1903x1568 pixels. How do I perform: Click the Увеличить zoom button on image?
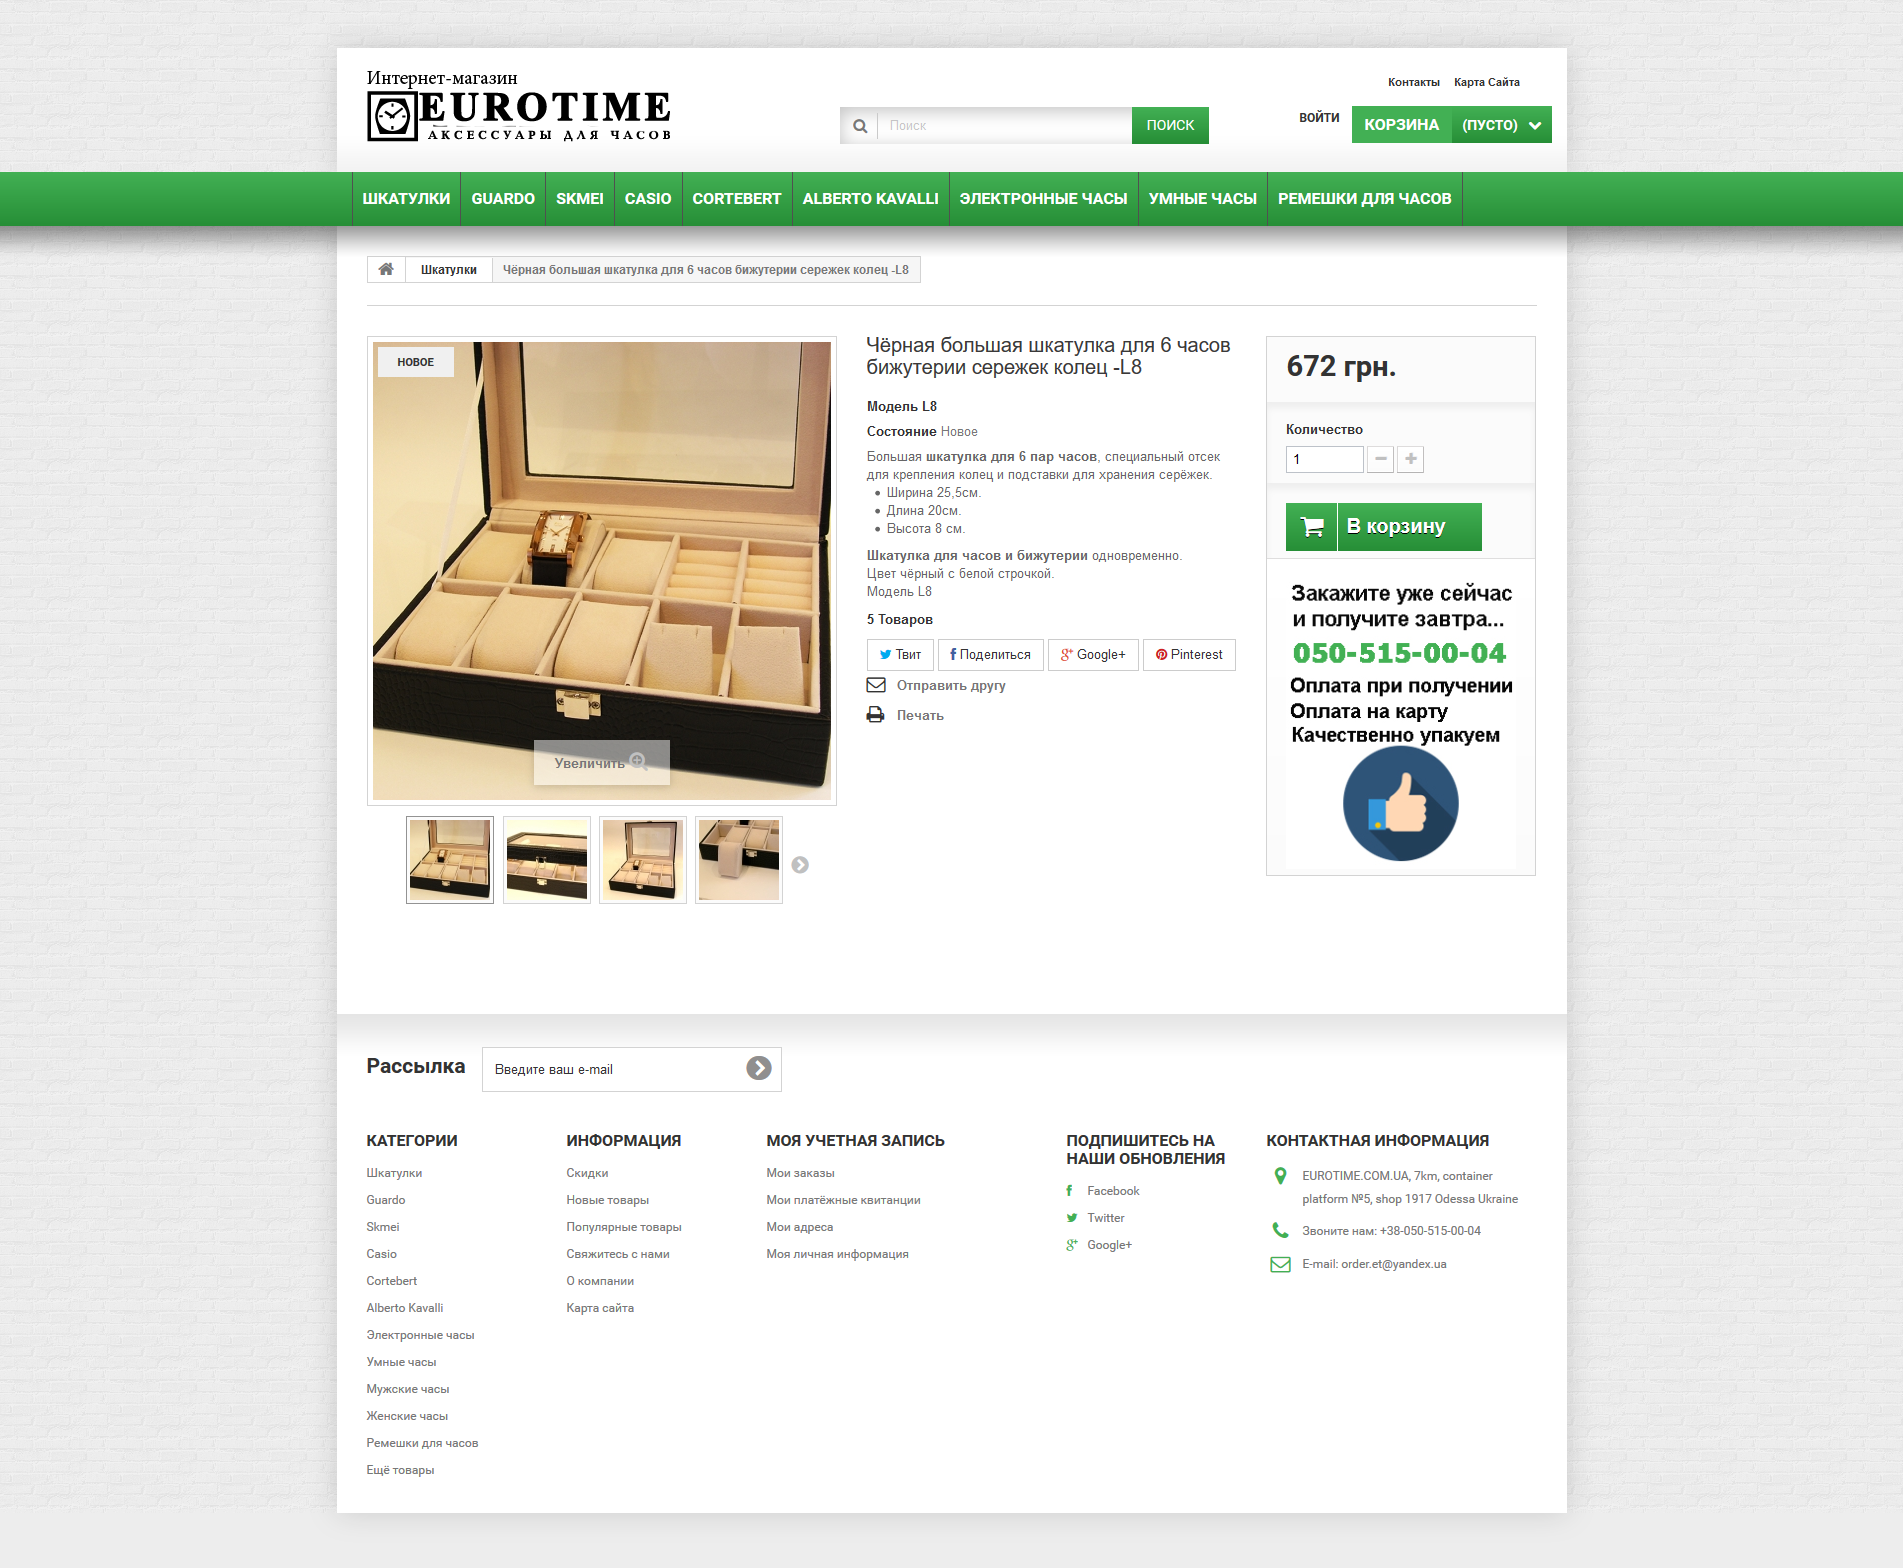601,763
